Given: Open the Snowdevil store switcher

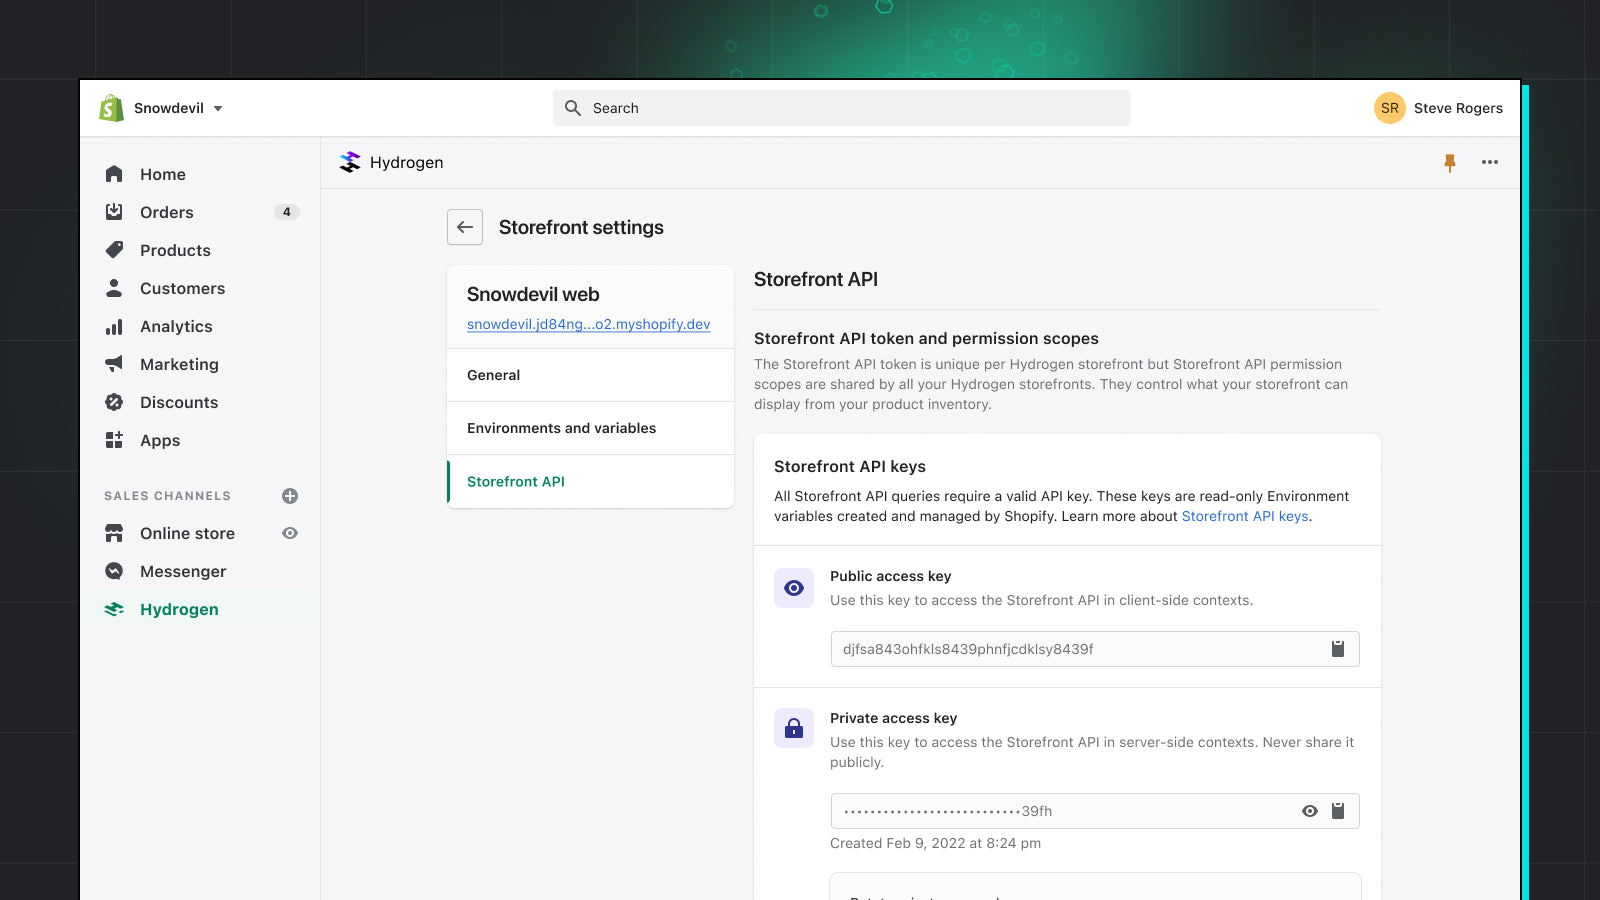Looking at the screenshot, I should [x=170, y=108].
